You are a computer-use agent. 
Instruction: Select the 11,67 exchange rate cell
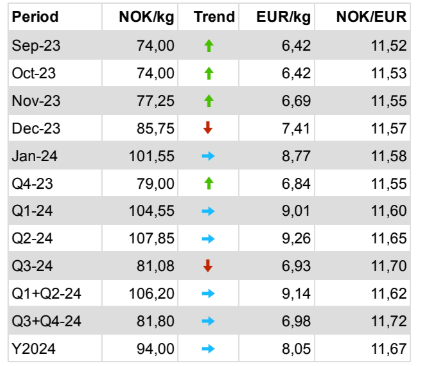(x=363, y=349)
